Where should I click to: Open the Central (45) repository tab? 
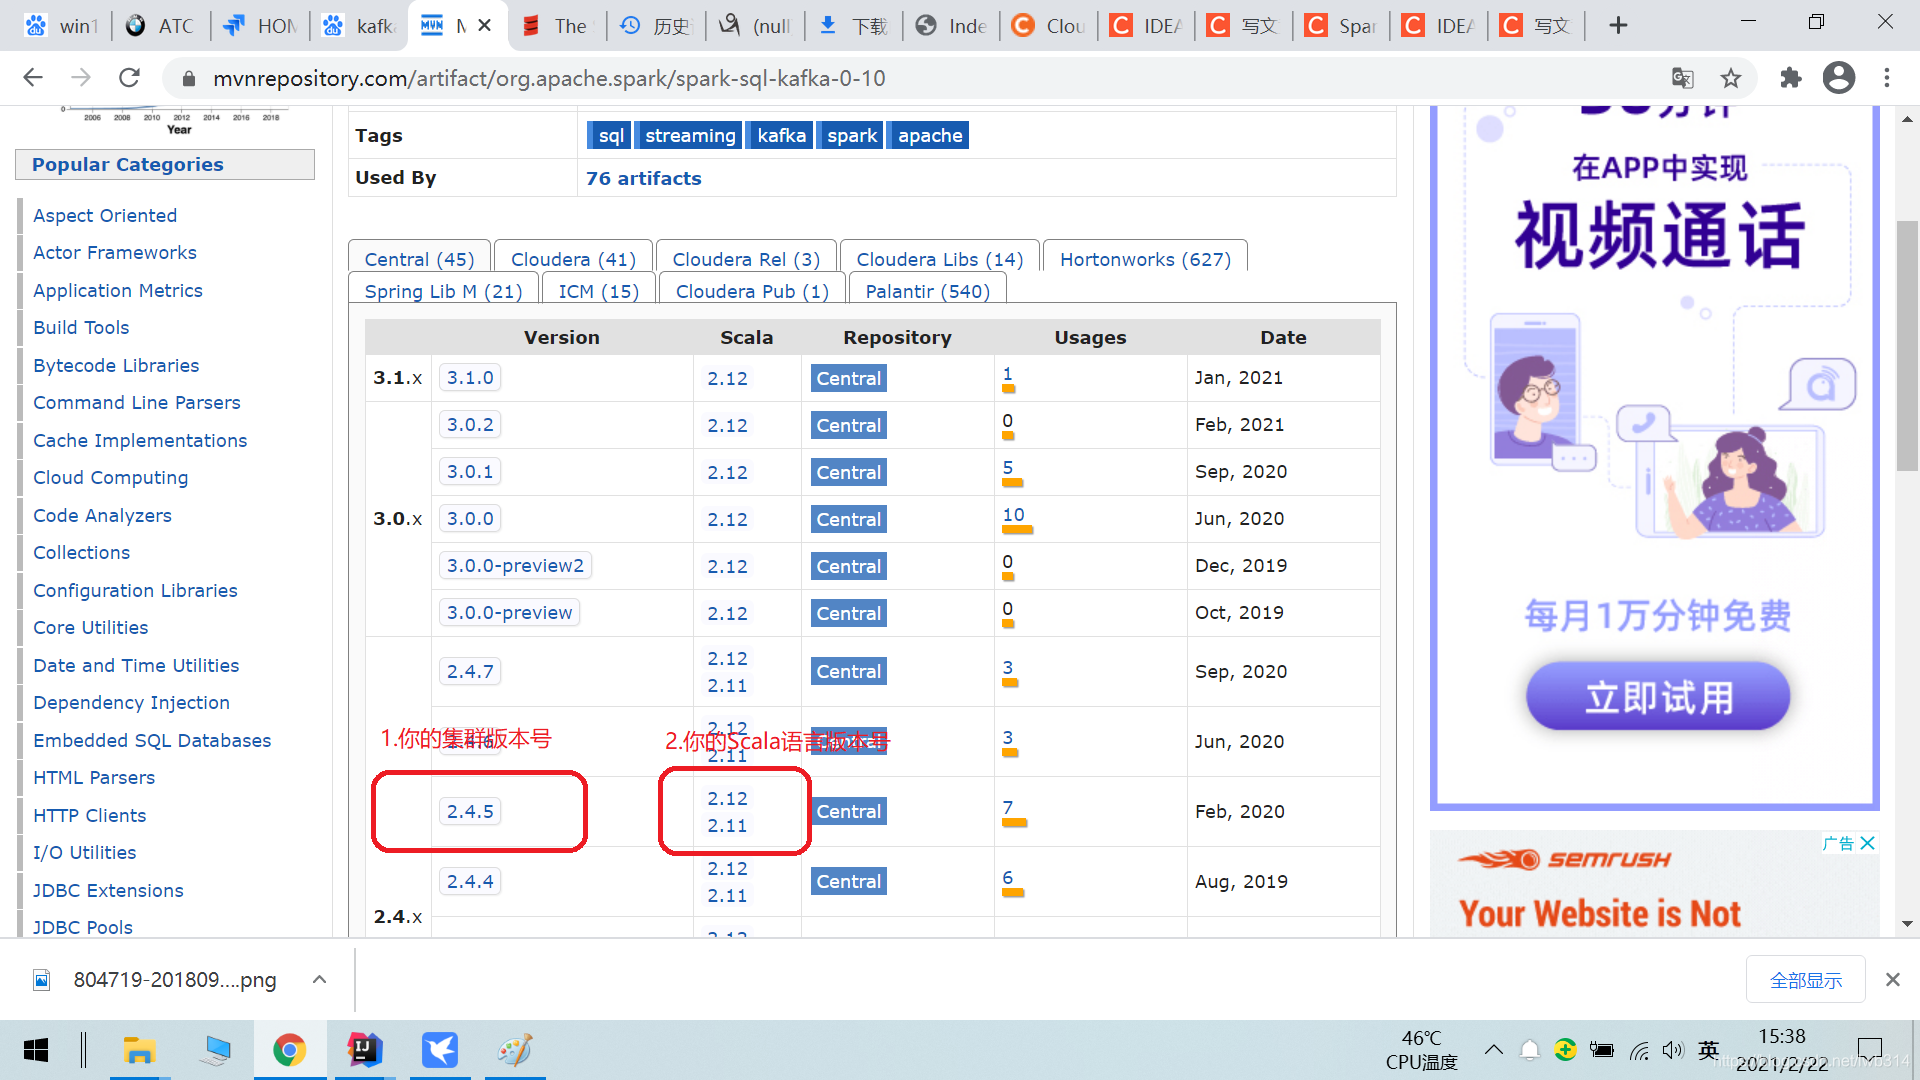point(419,259)
